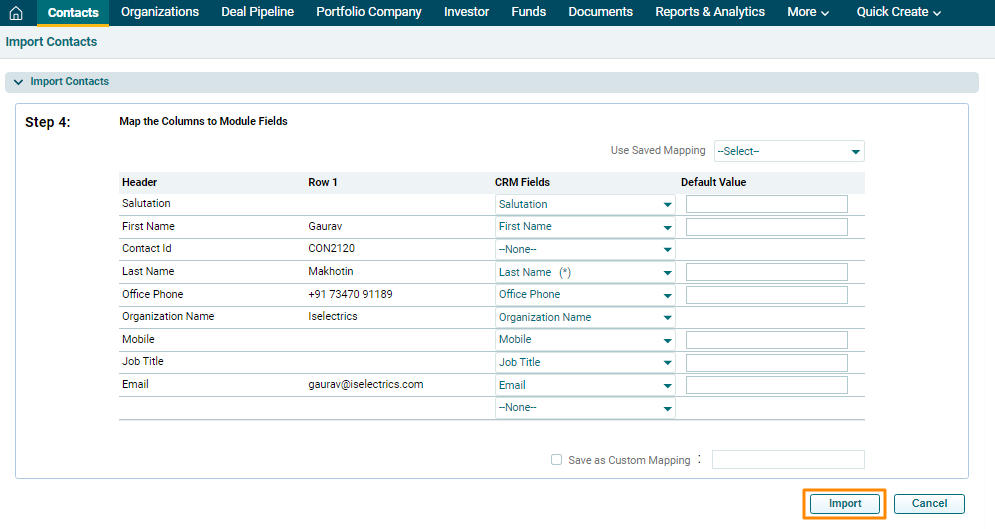Image resolution: width=995 pixels, height=529 pixels.
Task: Switch to the Deal Pipeline tab
Action: point(257,12)
